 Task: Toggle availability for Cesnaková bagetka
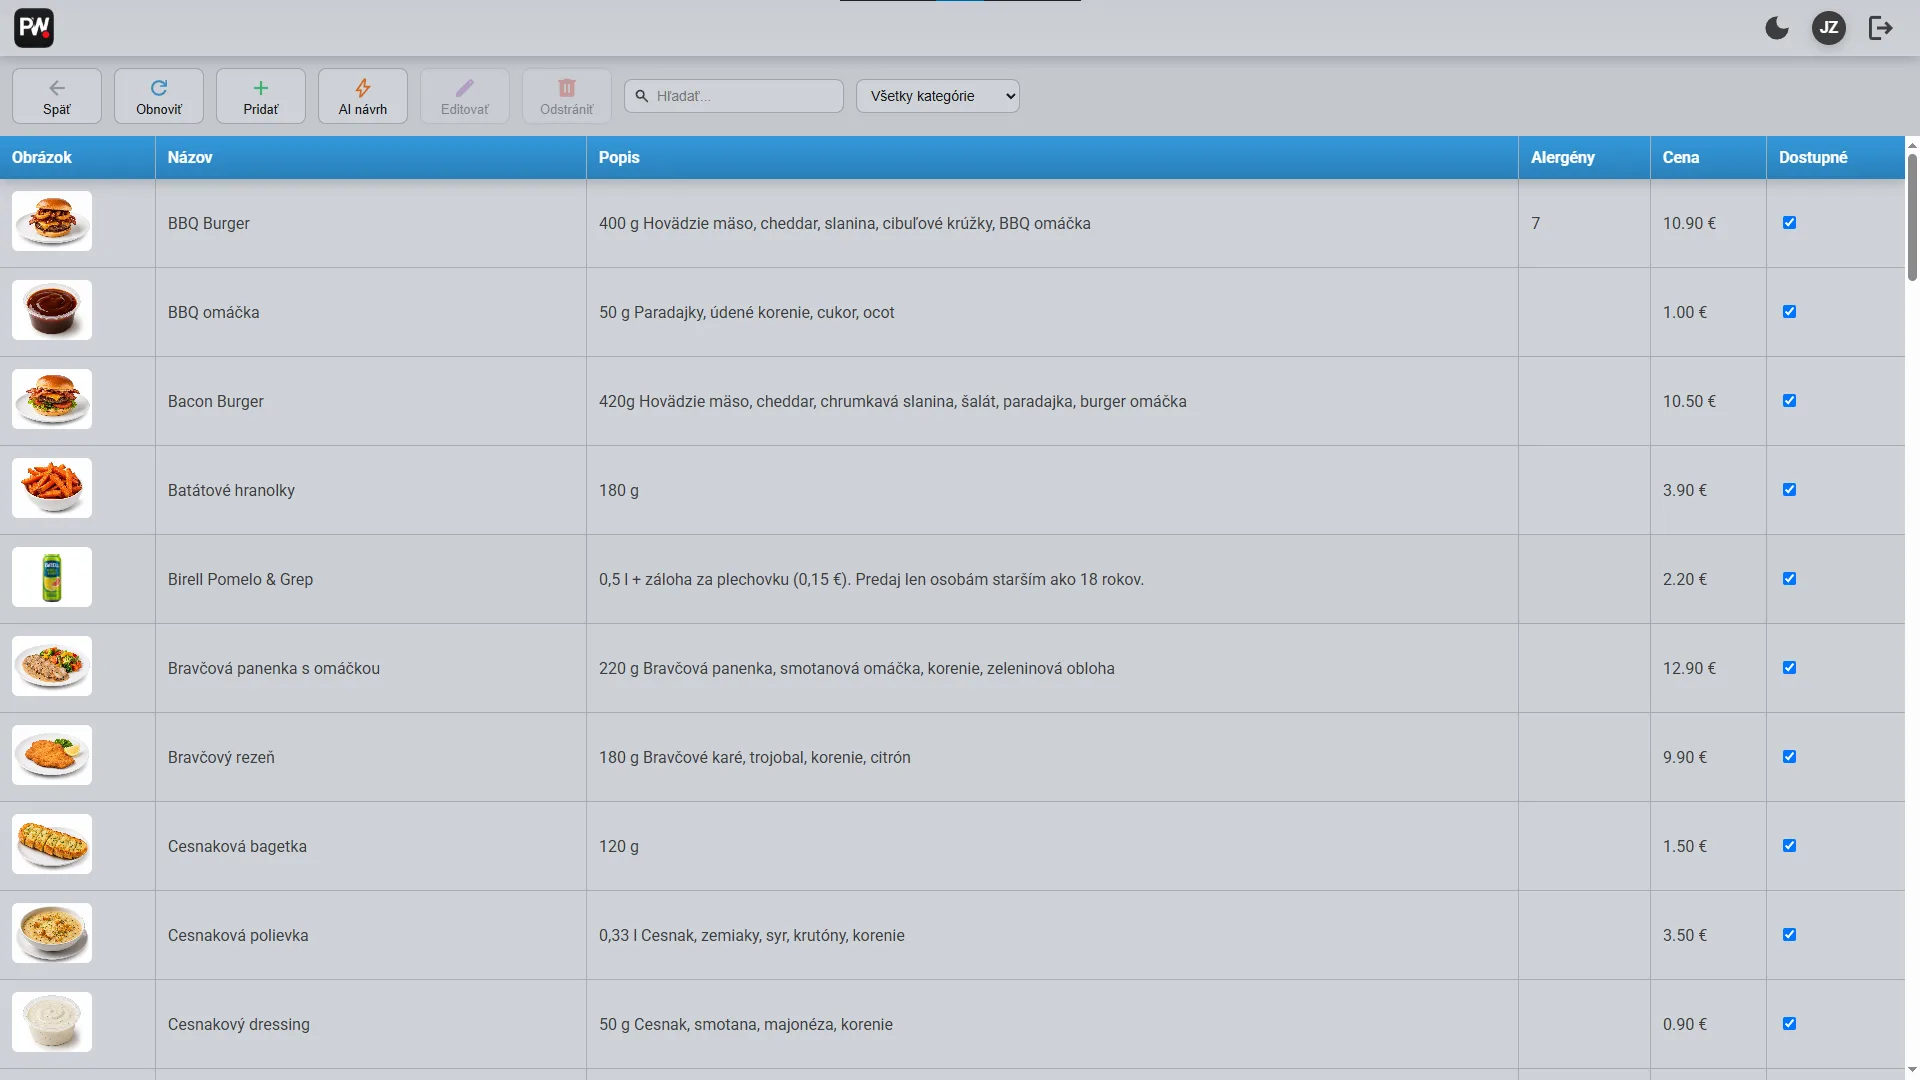pos(1790,846)
